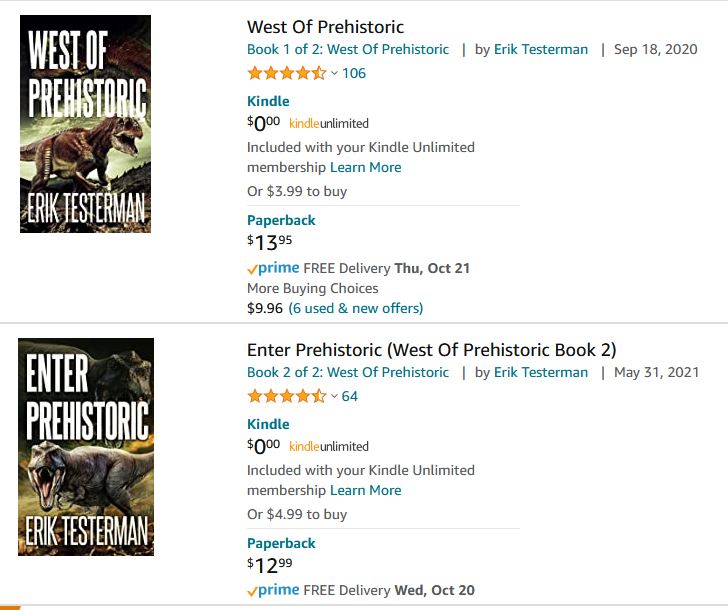Viewport: 728px width, 610px height.
Task: Open the Enter Prehistoric book cover
Action: (85, 447)
